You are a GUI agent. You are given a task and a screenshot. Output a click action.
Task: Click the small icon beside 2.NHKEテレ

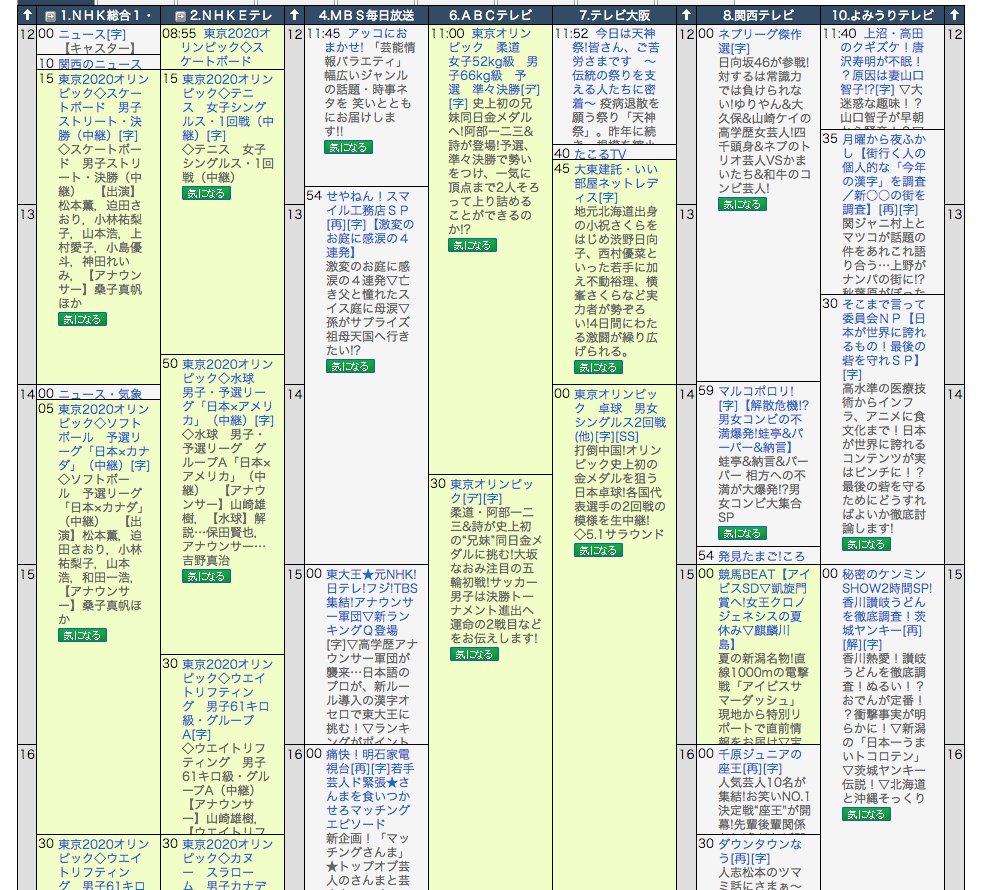tap(180, 16)
